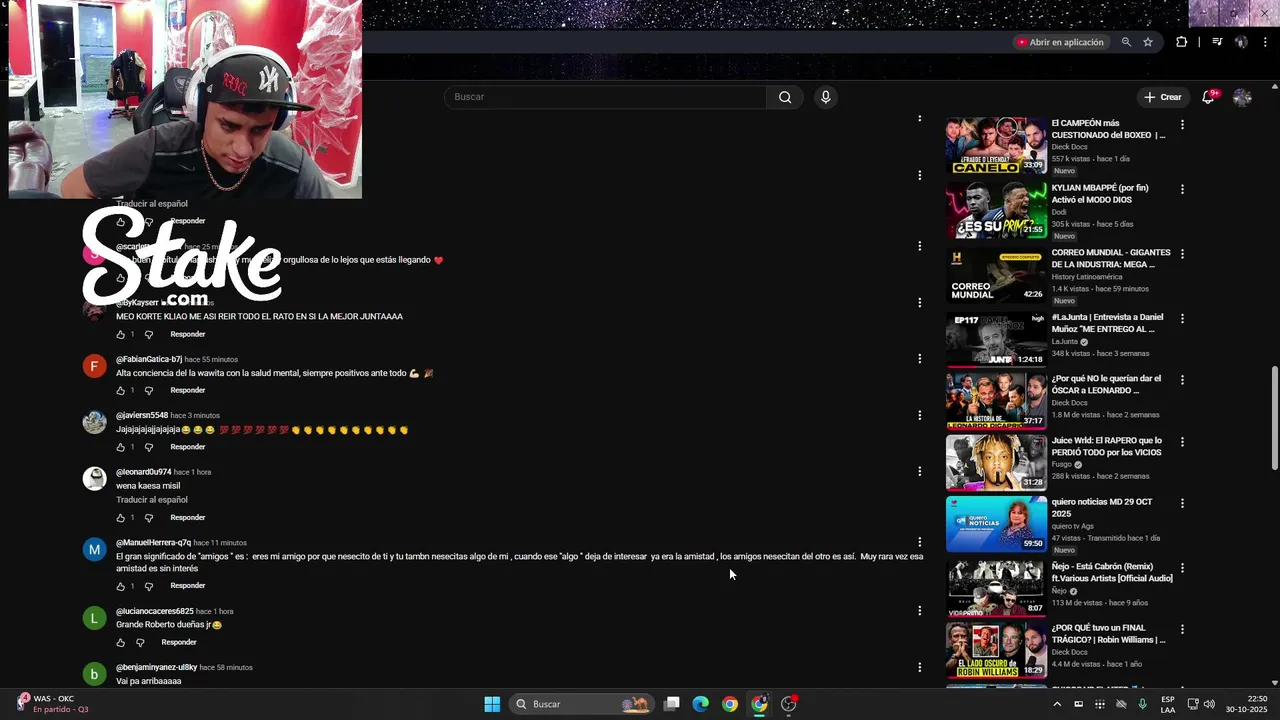Translate 'wena kaesa misil' comment to Spanish
Image resolution: width=1280 pixels, height=720 pixels.
point(152,500)
